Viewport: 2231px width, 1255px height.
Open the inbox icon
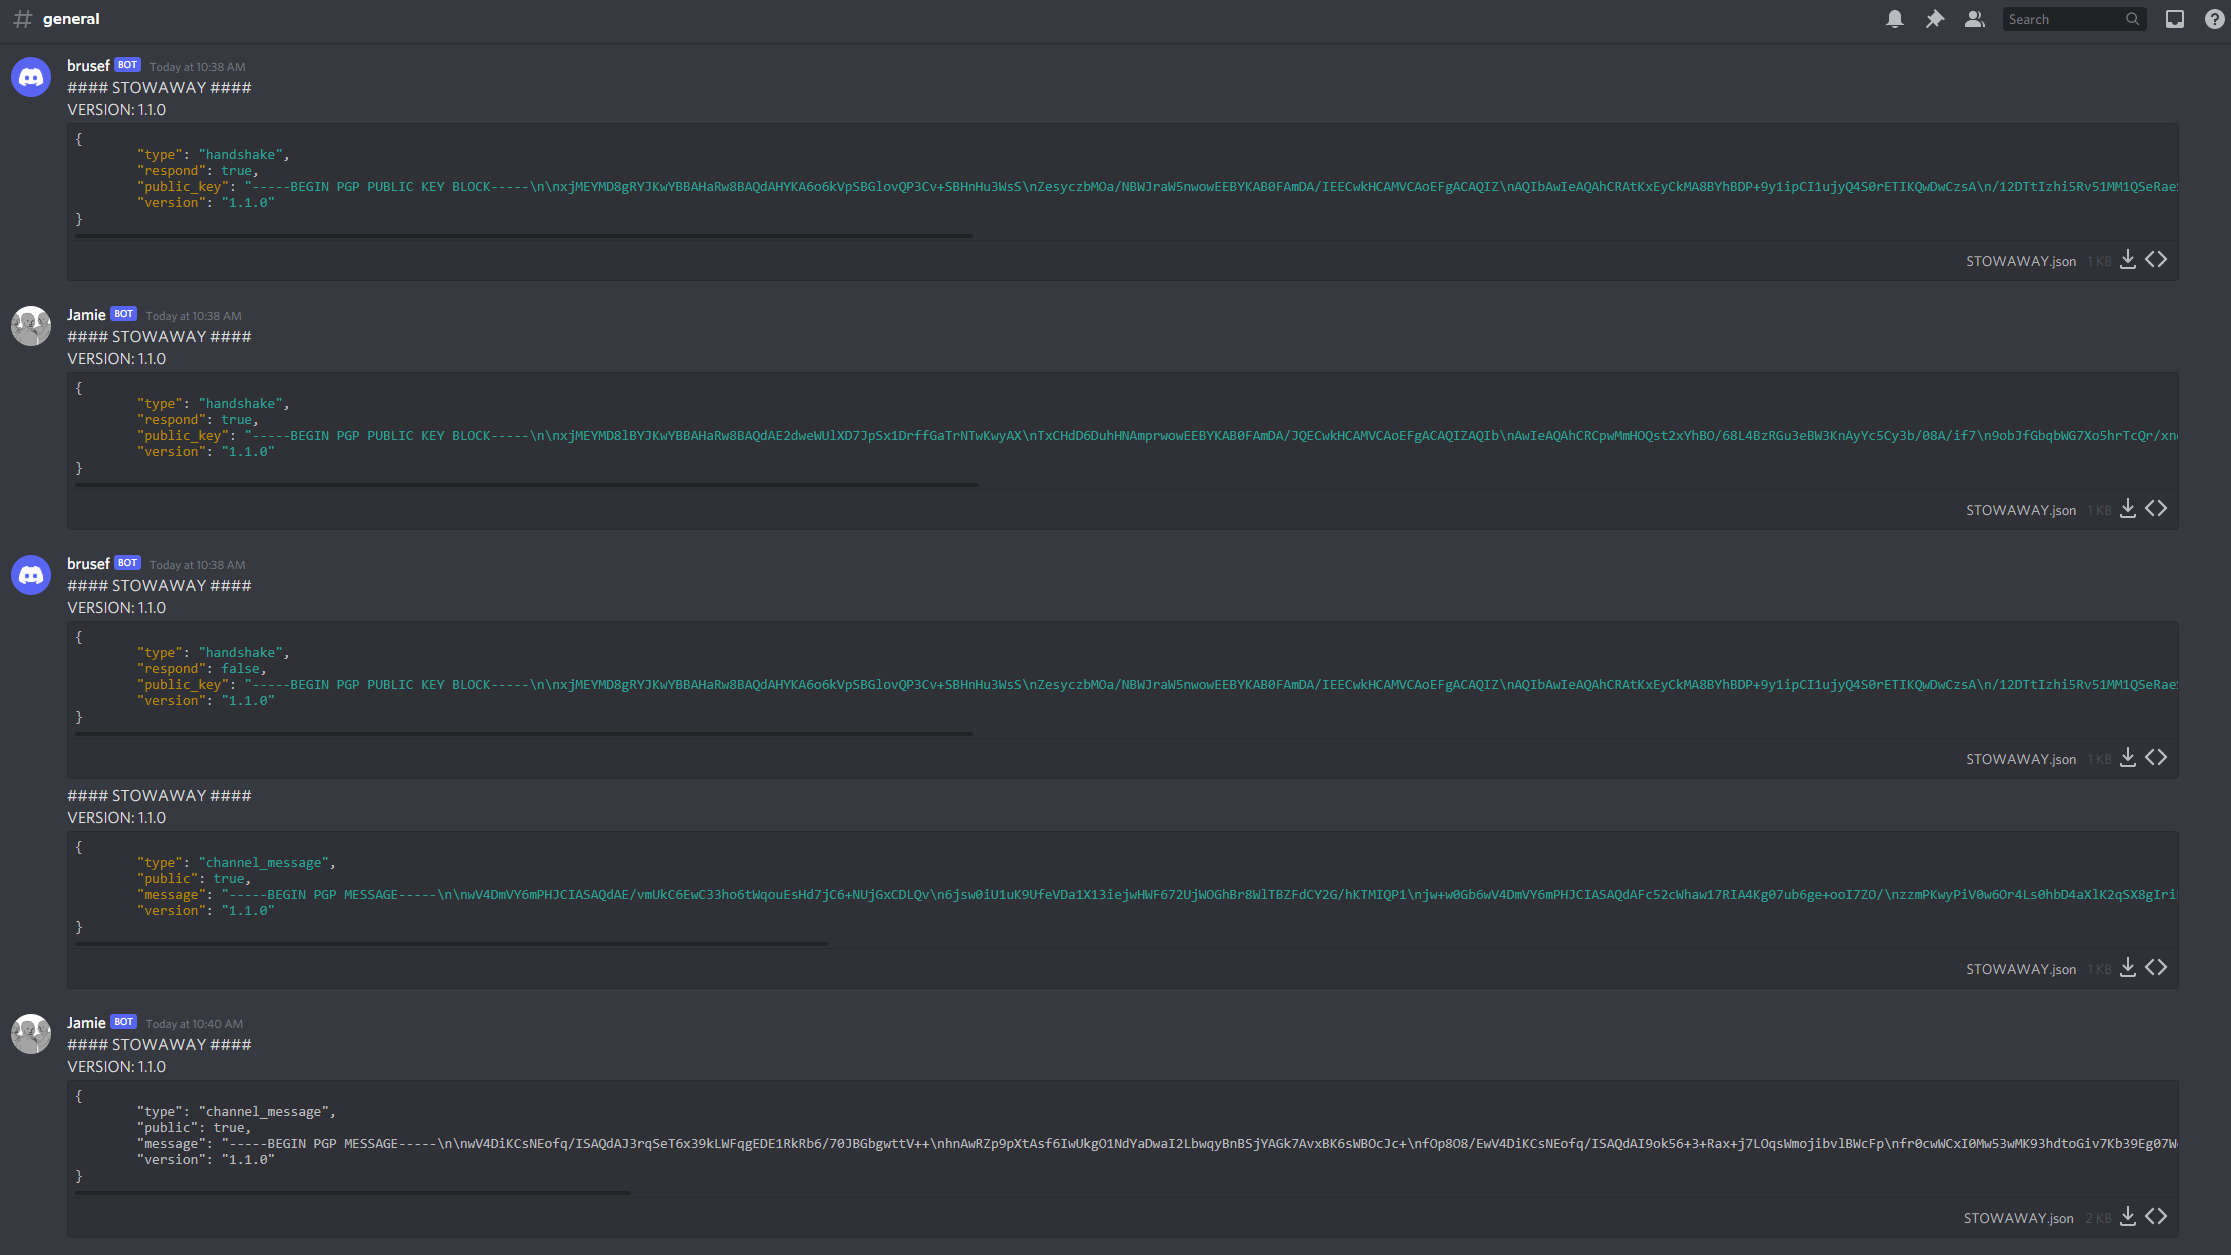tap(2174, 19)
